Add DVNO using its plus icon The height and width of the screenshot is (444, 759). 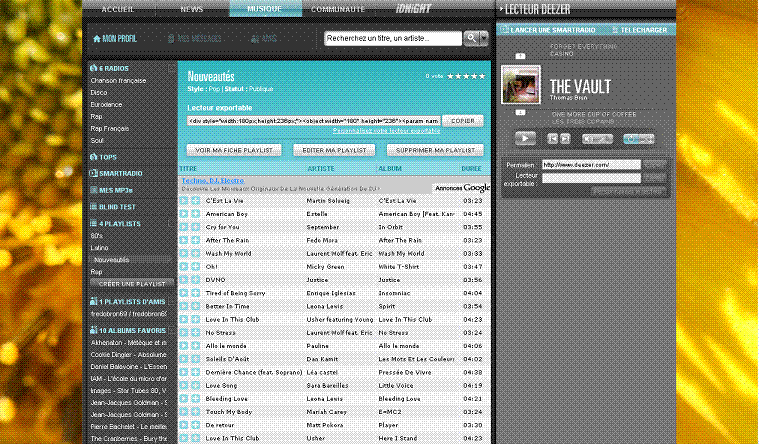[196, 279]
